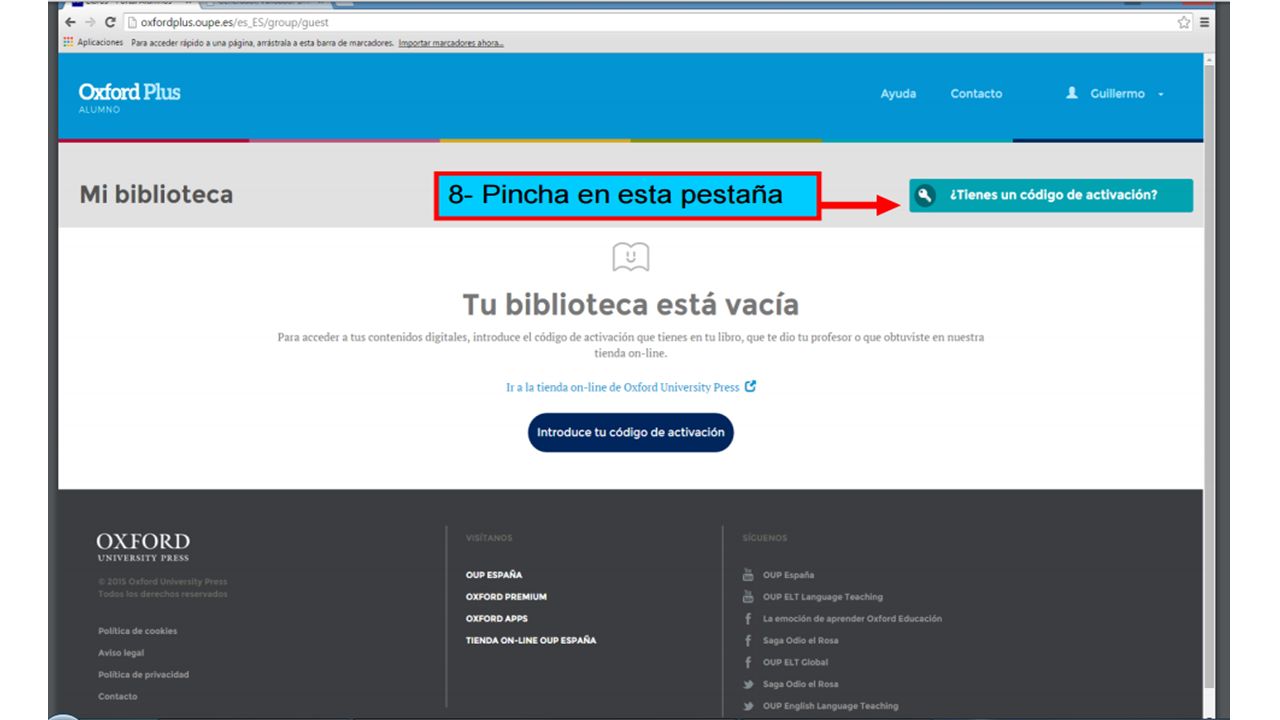Open the Guillermo user menu
The height and width of the screenshot is (720, 1280).
1116,93
